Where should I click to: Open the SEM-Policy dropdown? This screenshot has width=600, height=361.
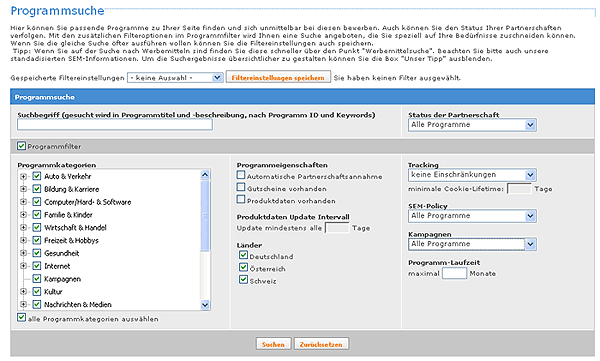(472, 216)
